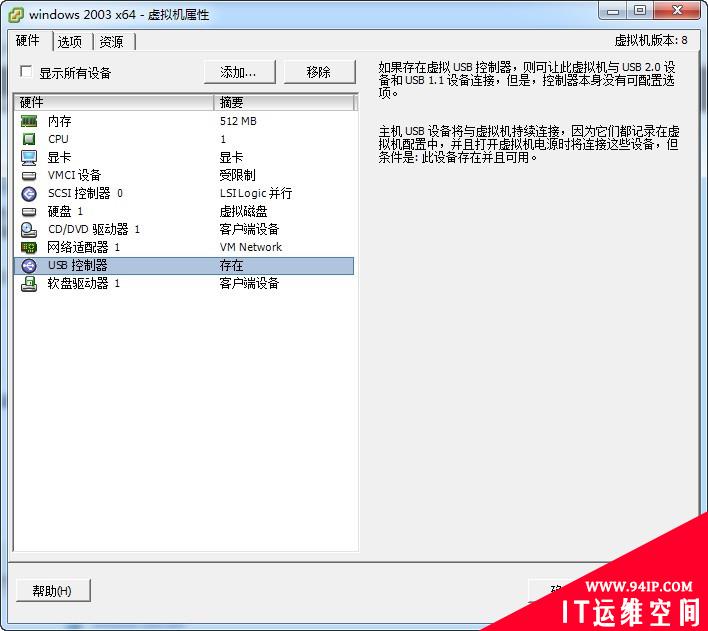The height and width of the screenshot is (631, 708).
Task: Select the VMCI 设备 row label
Action: pos(75,175)
